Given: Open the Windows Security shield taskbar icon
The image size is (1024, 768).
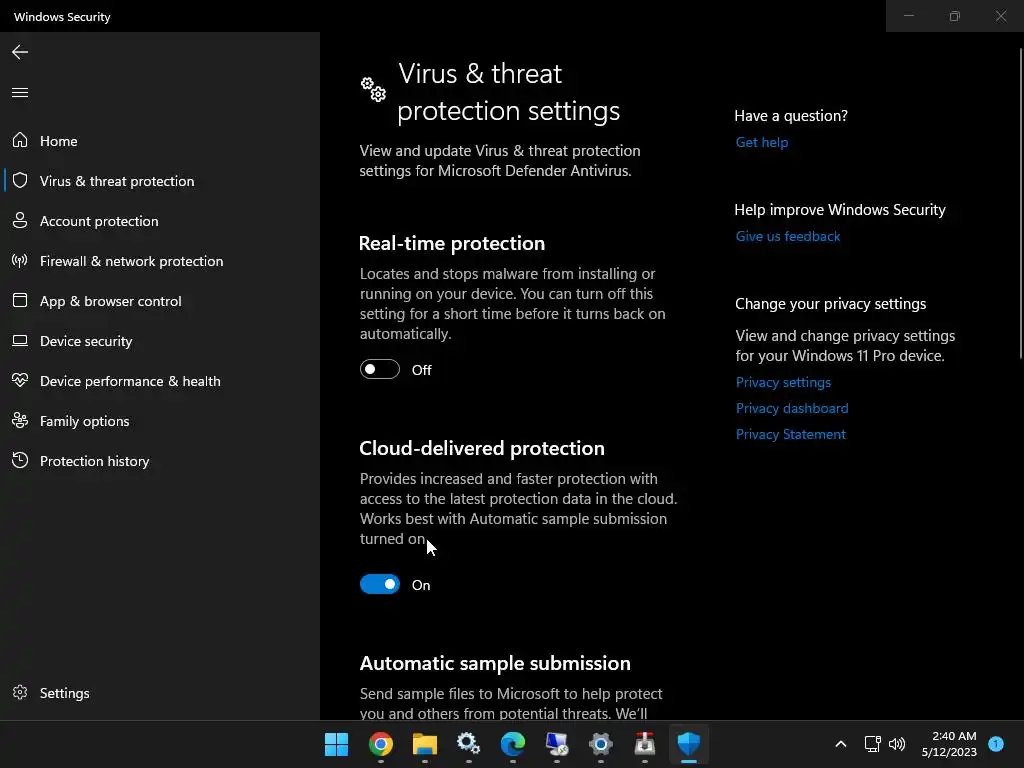Looking at the screenshot, I should (688, 744).
